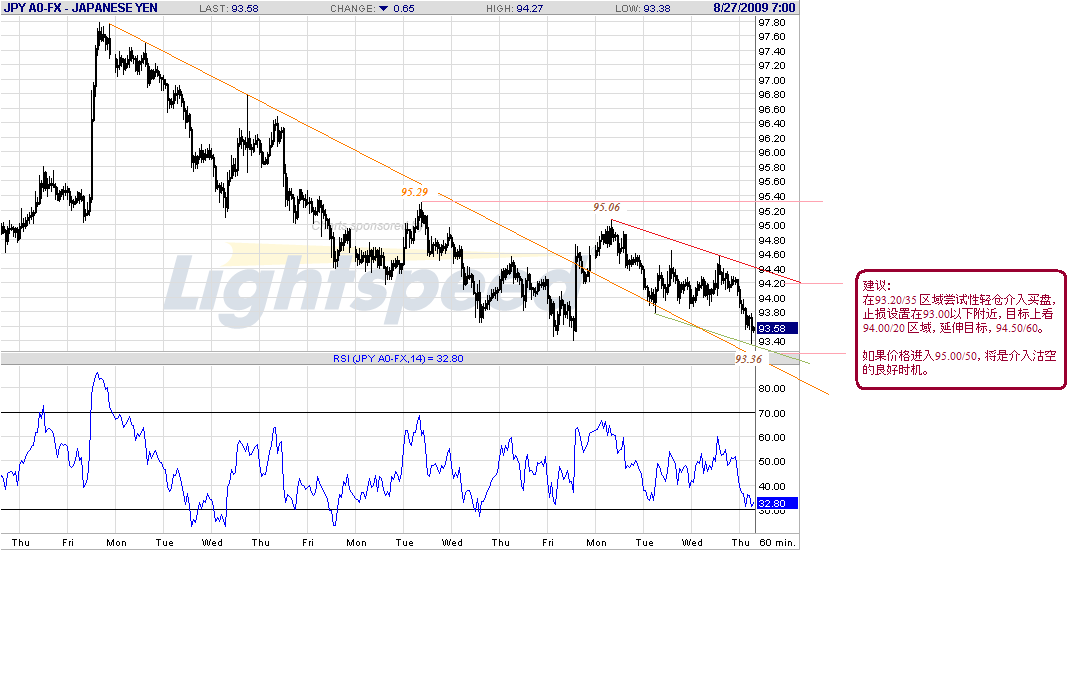Click the 97.80 price axis label

click(772, 22)
